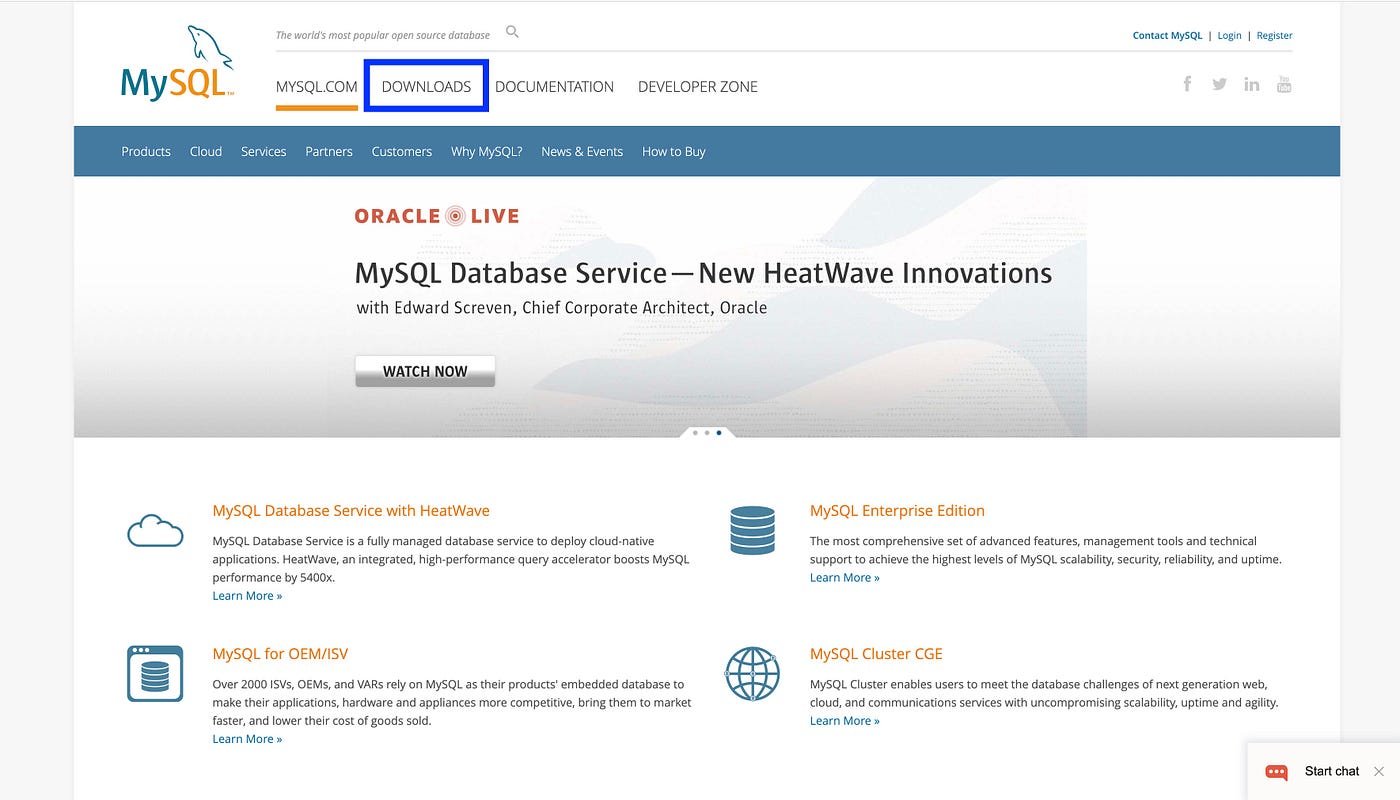Click the banner headline about HeatWave Innovations
This screenshot has height=800, width=1400.
click(x=703, y=273)
